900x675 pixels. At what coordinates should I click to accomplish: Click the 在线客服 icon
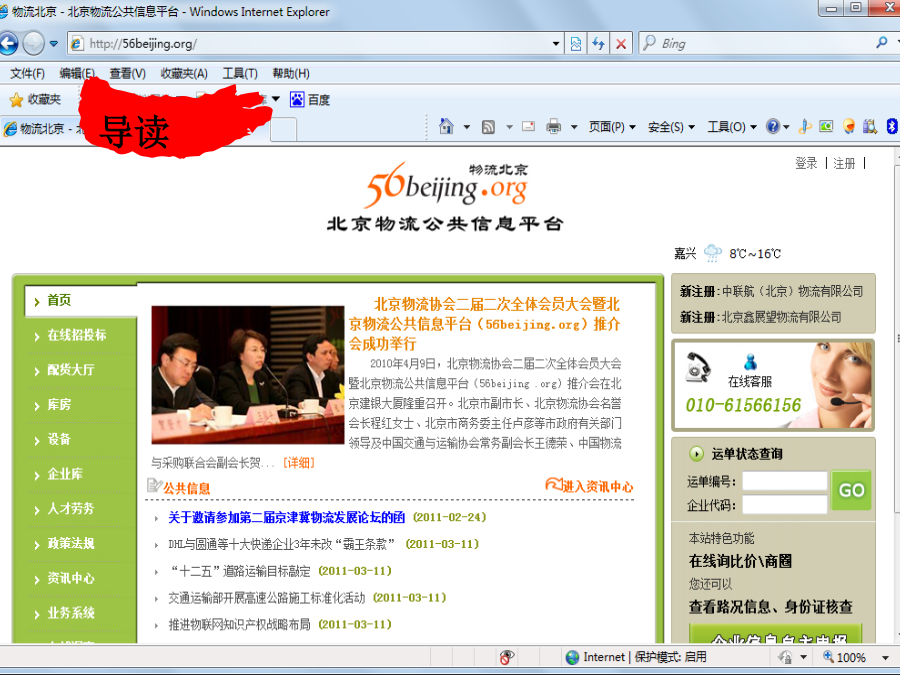[x=750, y=363]
